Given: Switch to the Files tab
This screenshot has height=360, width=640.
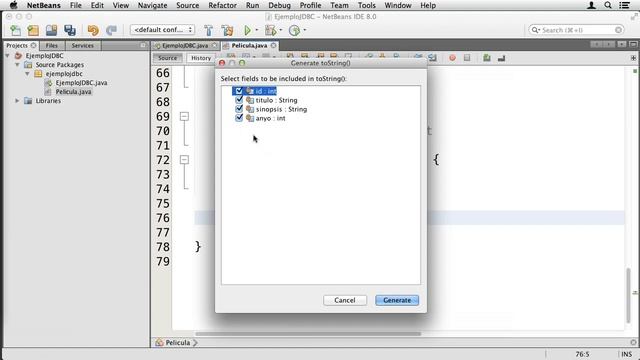Looking at the screenshot, I should click(52, 45).
